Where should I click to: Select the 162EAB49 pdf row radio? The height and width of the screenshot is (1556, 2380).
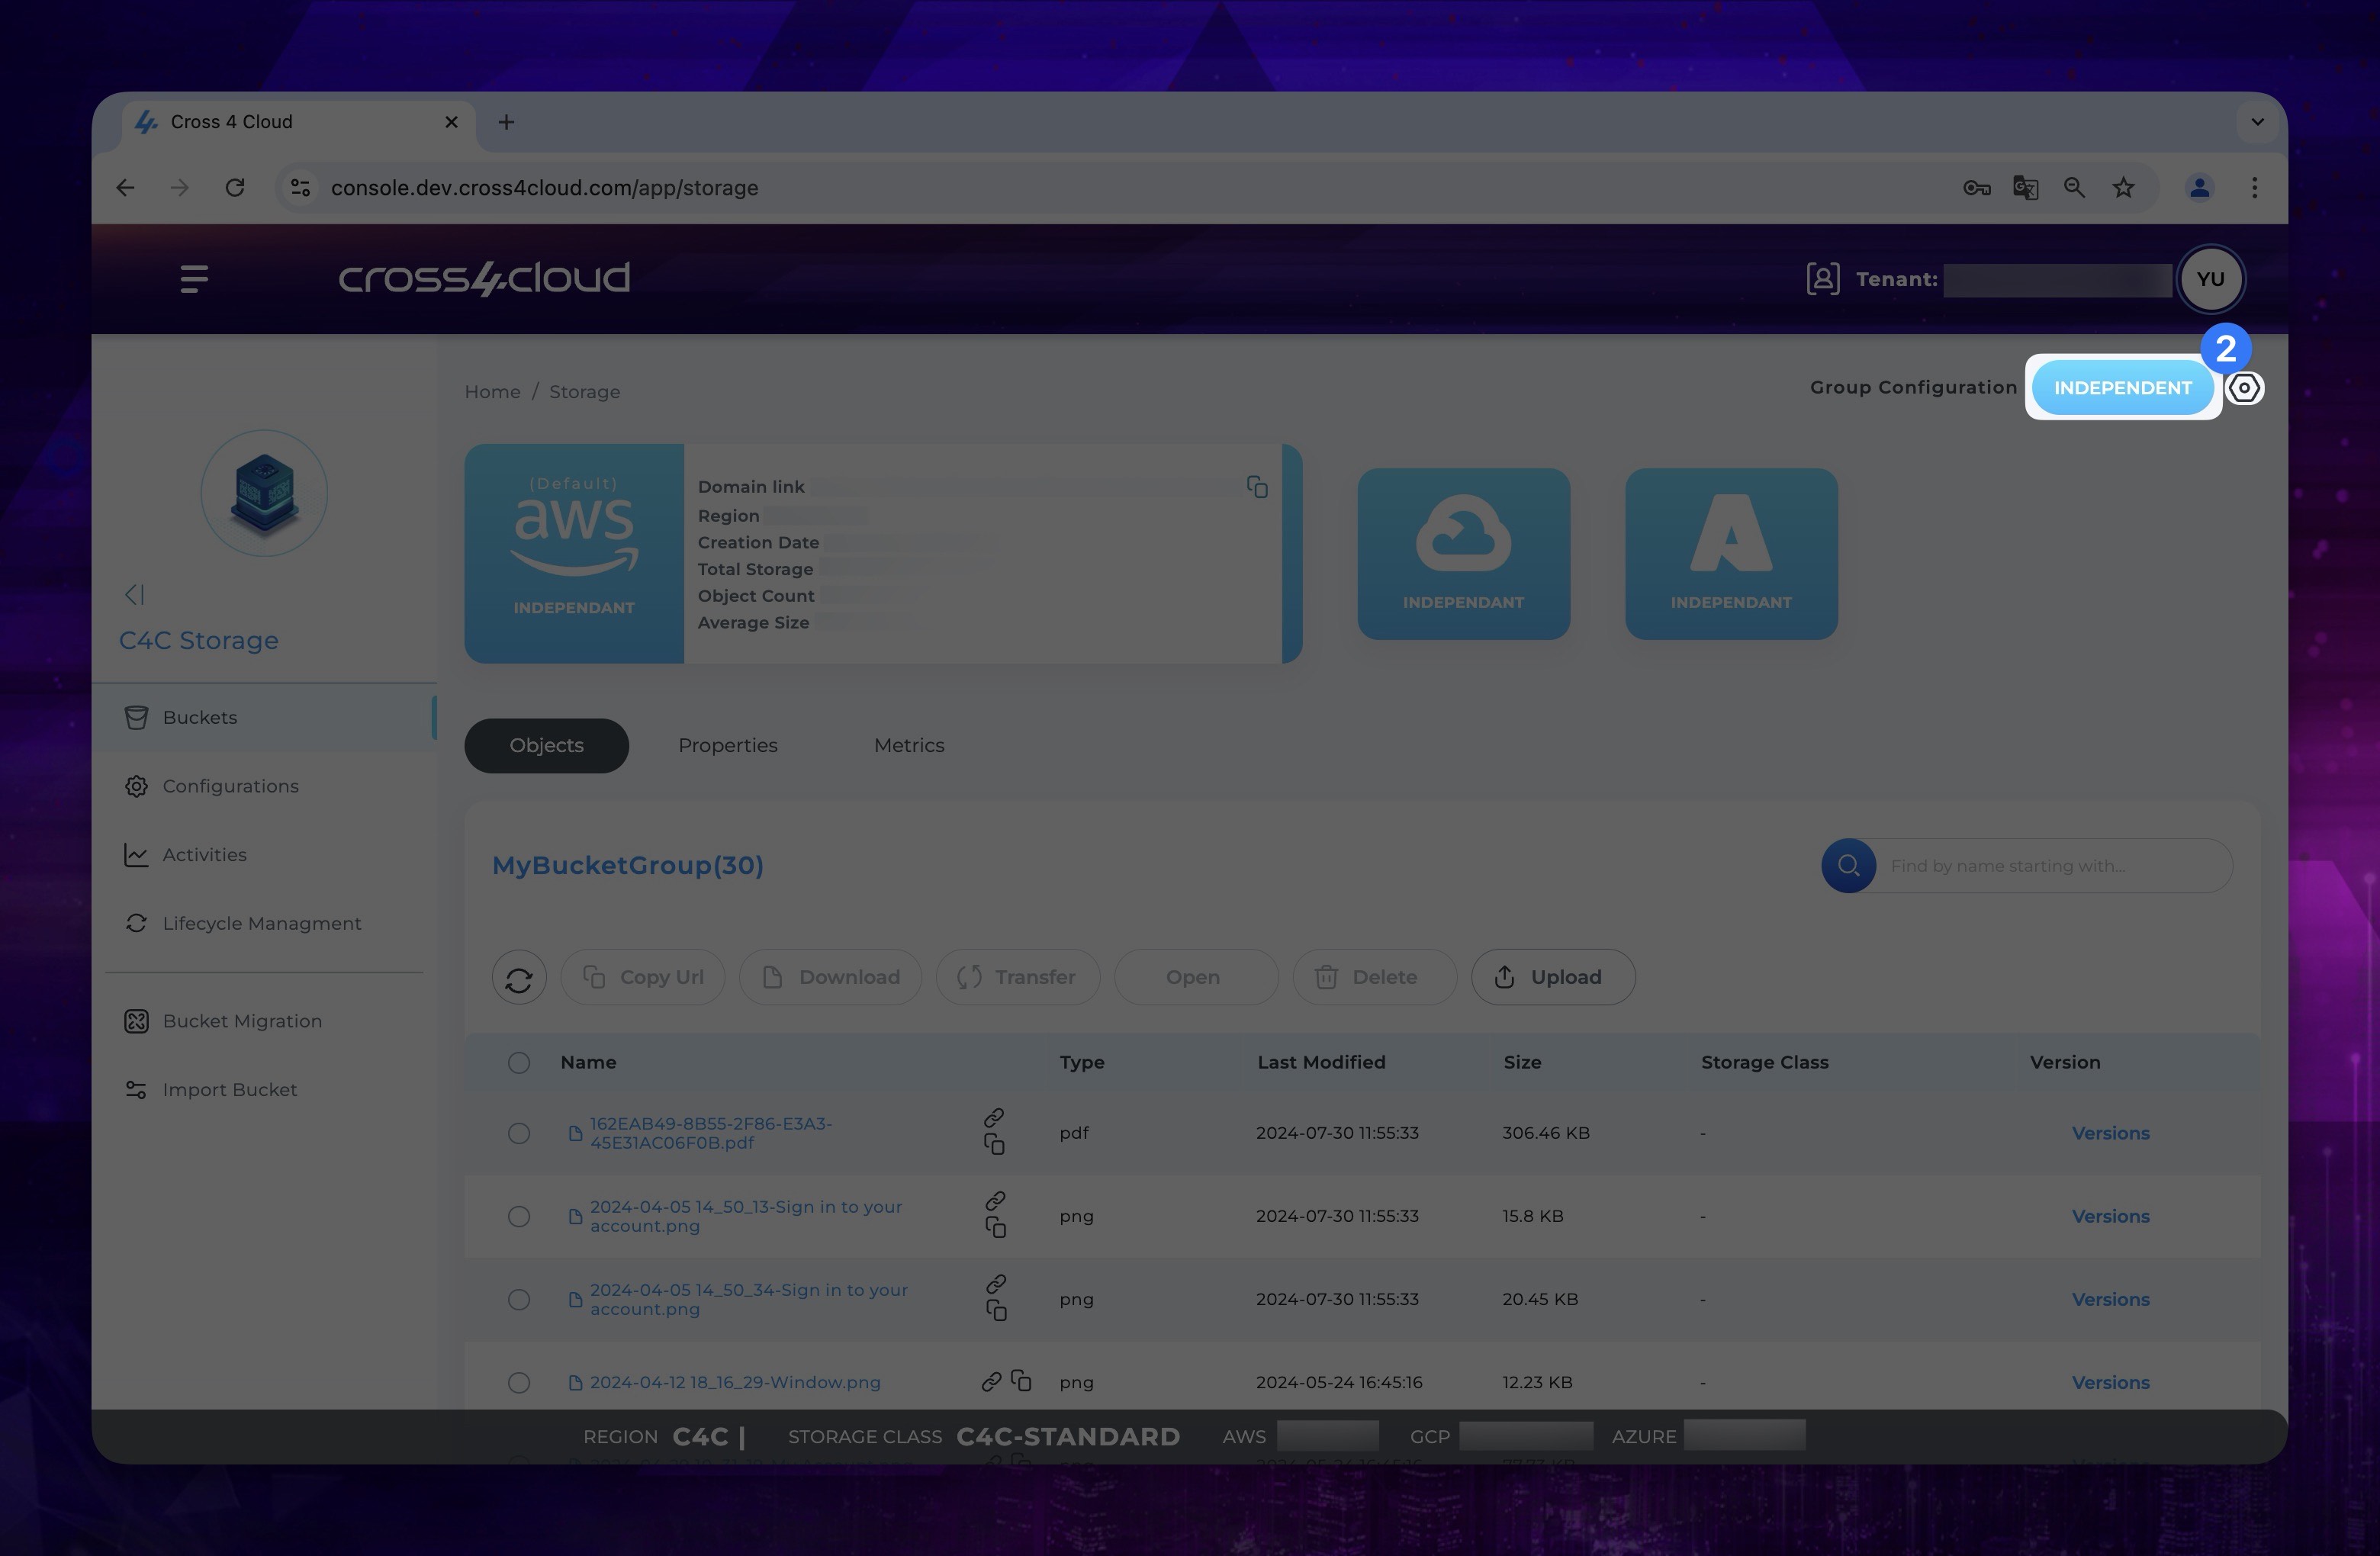point(518,1134)
